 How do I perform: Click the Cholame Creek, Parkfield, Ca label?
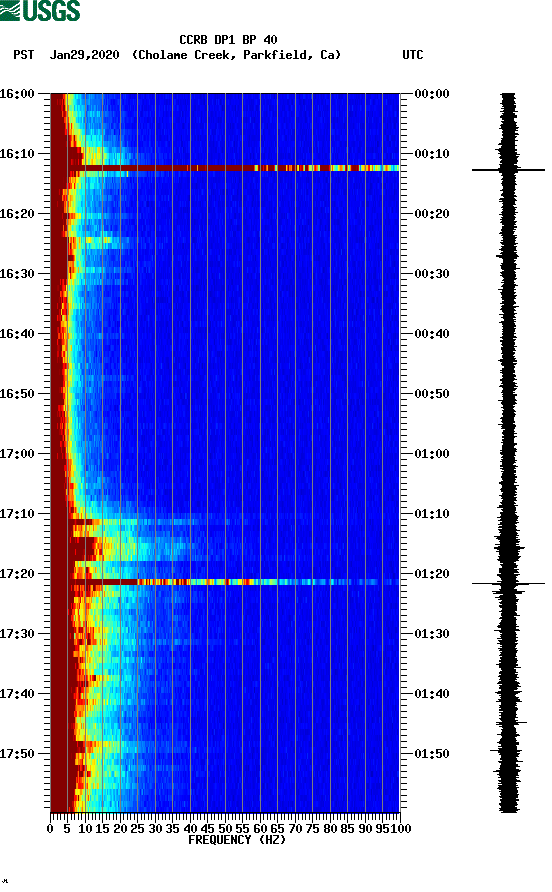point(236,55)
